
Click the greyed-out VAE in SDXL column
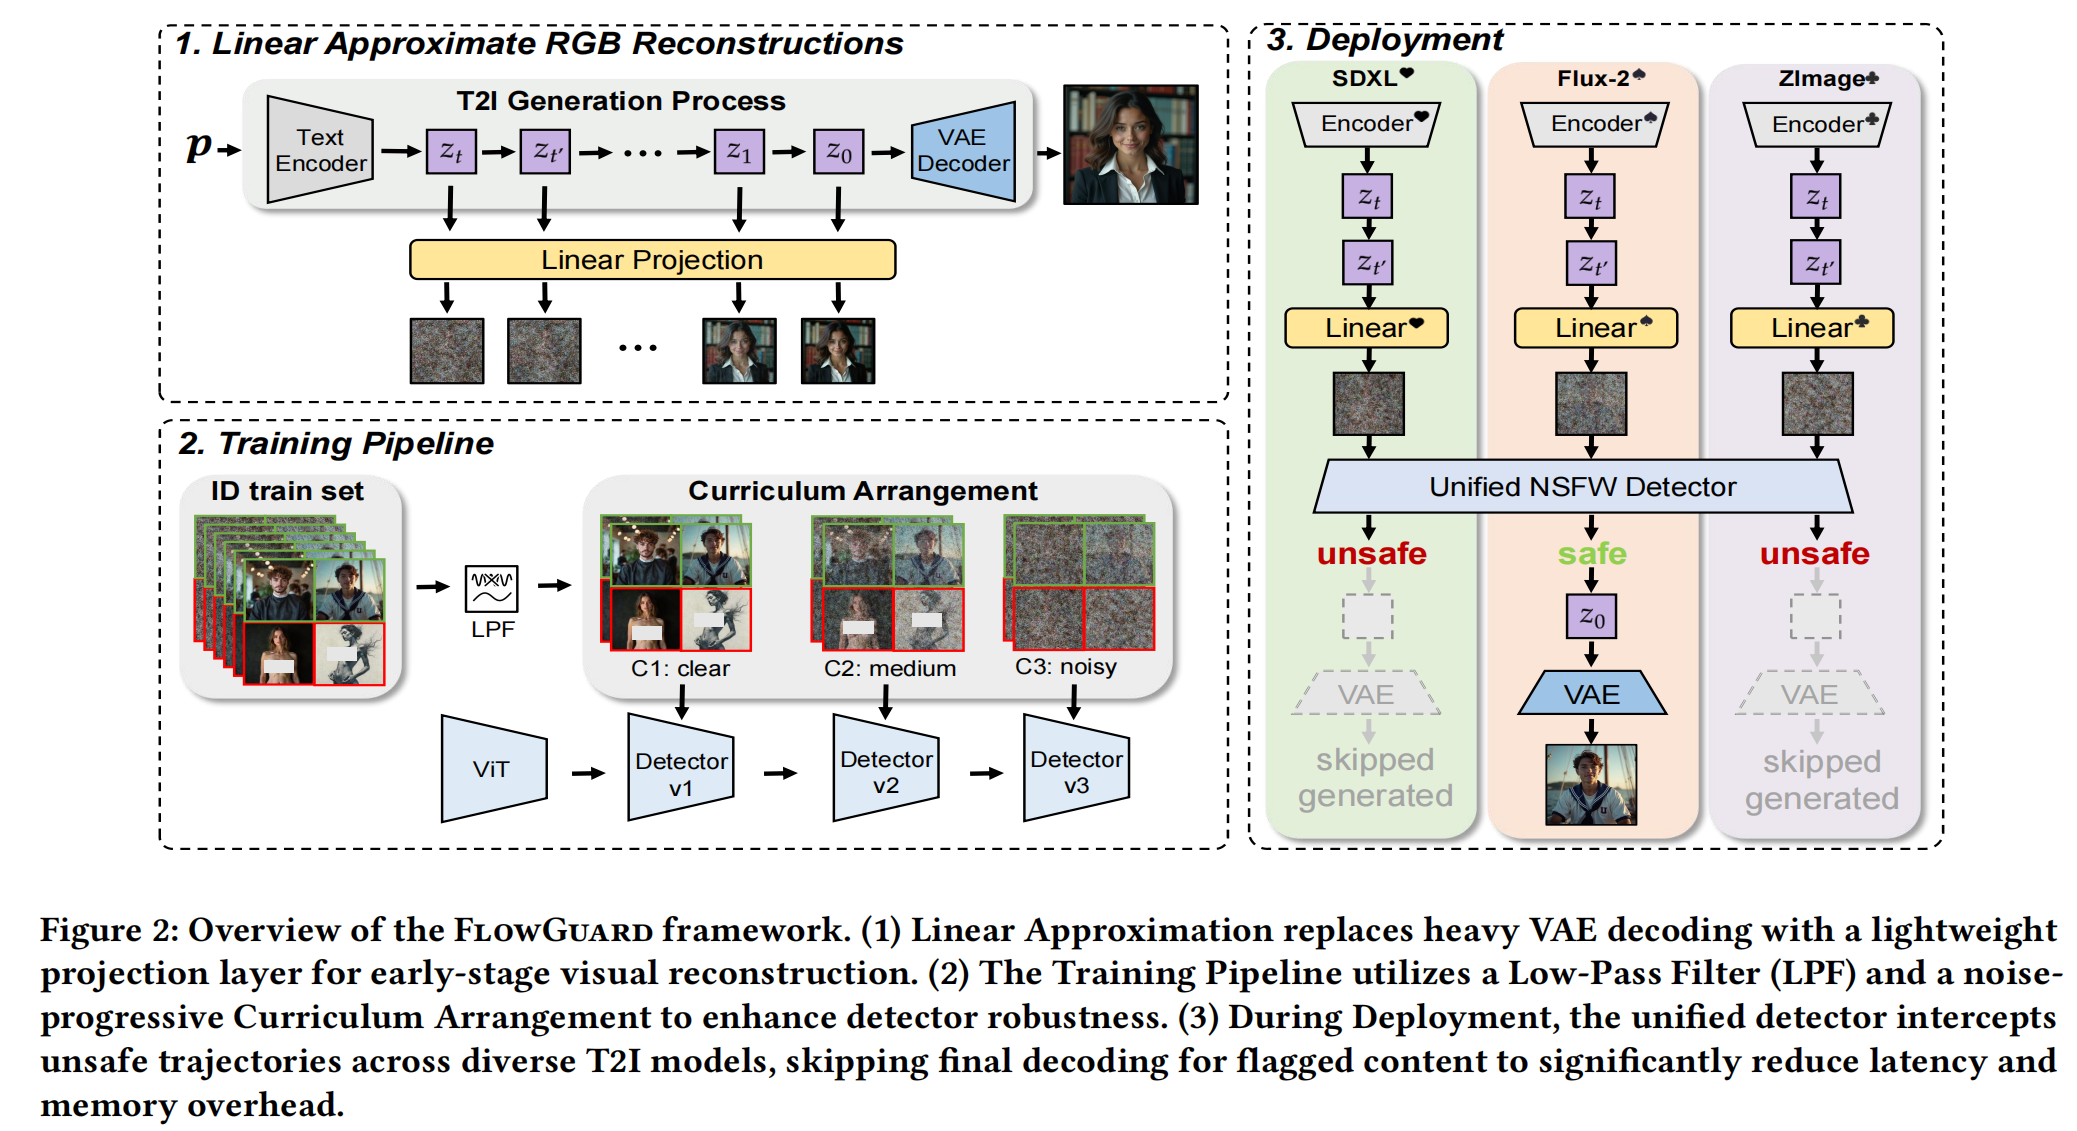point(1366,693)
